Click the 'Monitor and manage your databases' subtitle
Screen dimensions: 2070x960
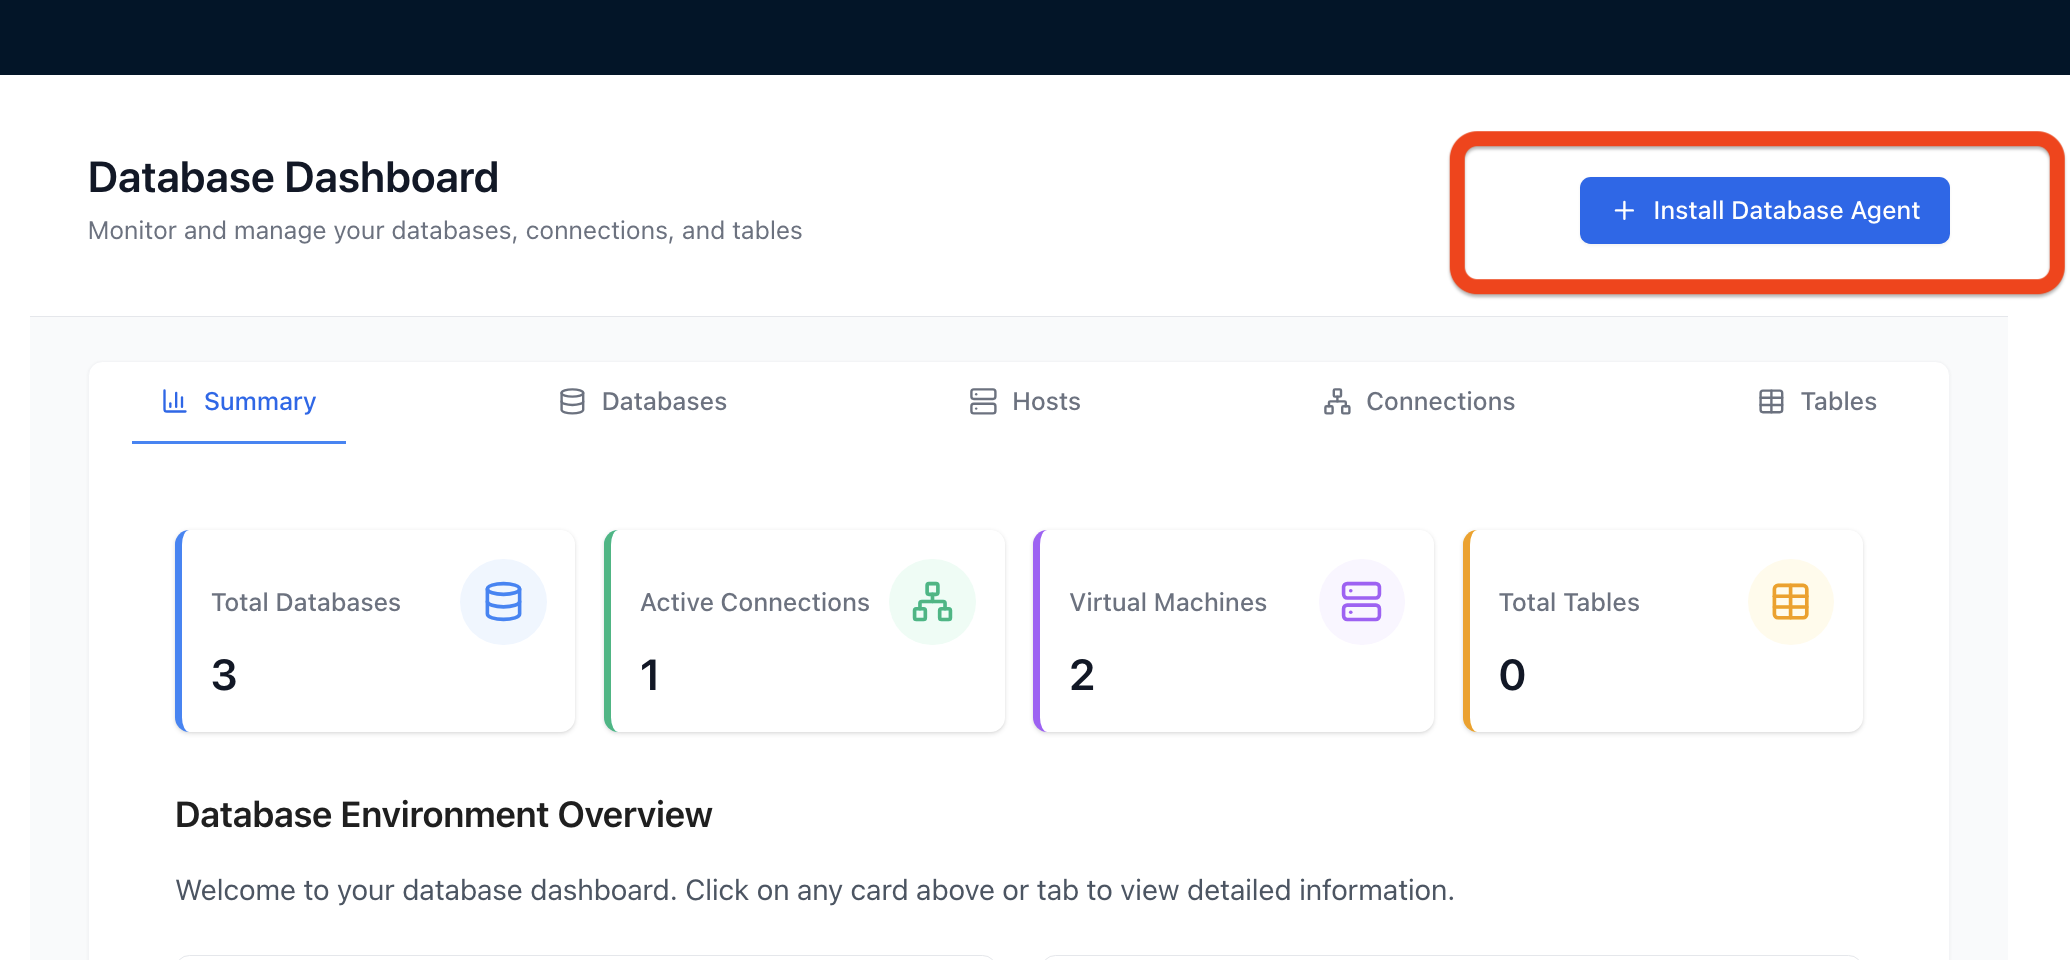(x=445, y=231)
